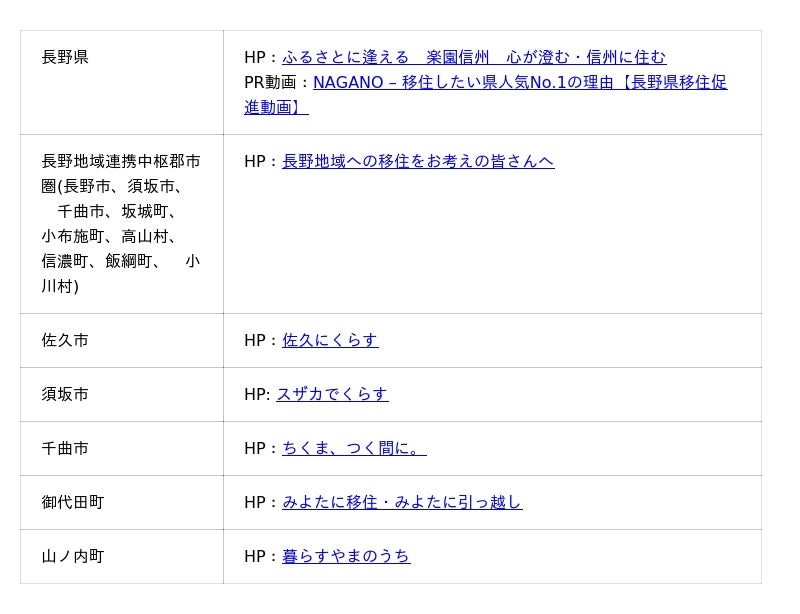
Task: Select the 佐久市 cell text
Action: 65,340
